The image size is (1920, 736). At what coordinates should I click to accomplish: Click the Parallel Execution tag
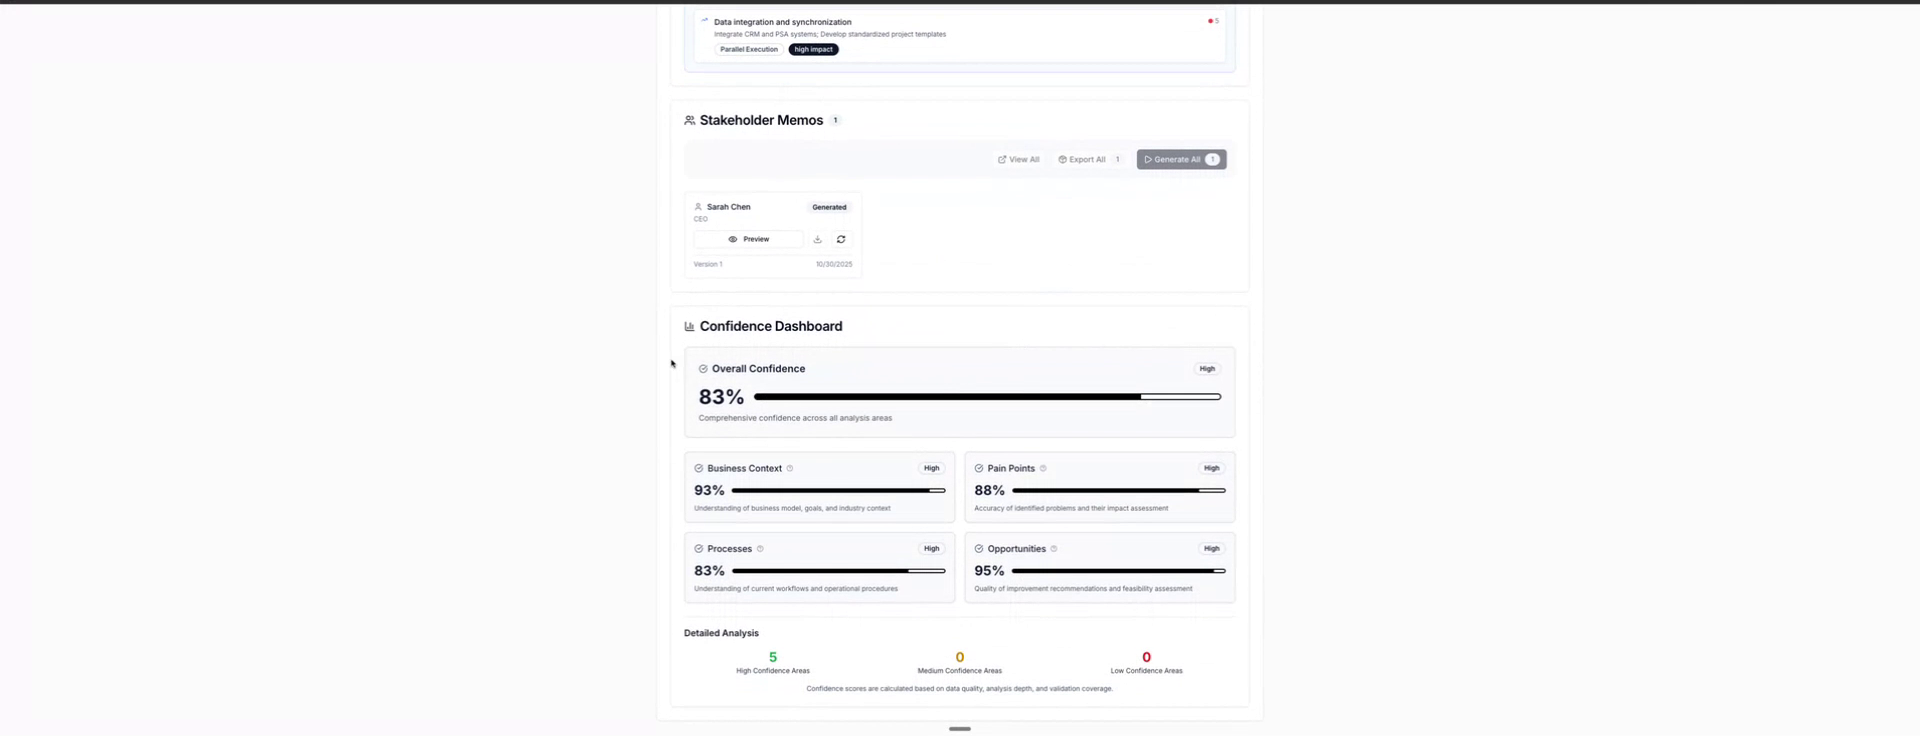(749, 49)
